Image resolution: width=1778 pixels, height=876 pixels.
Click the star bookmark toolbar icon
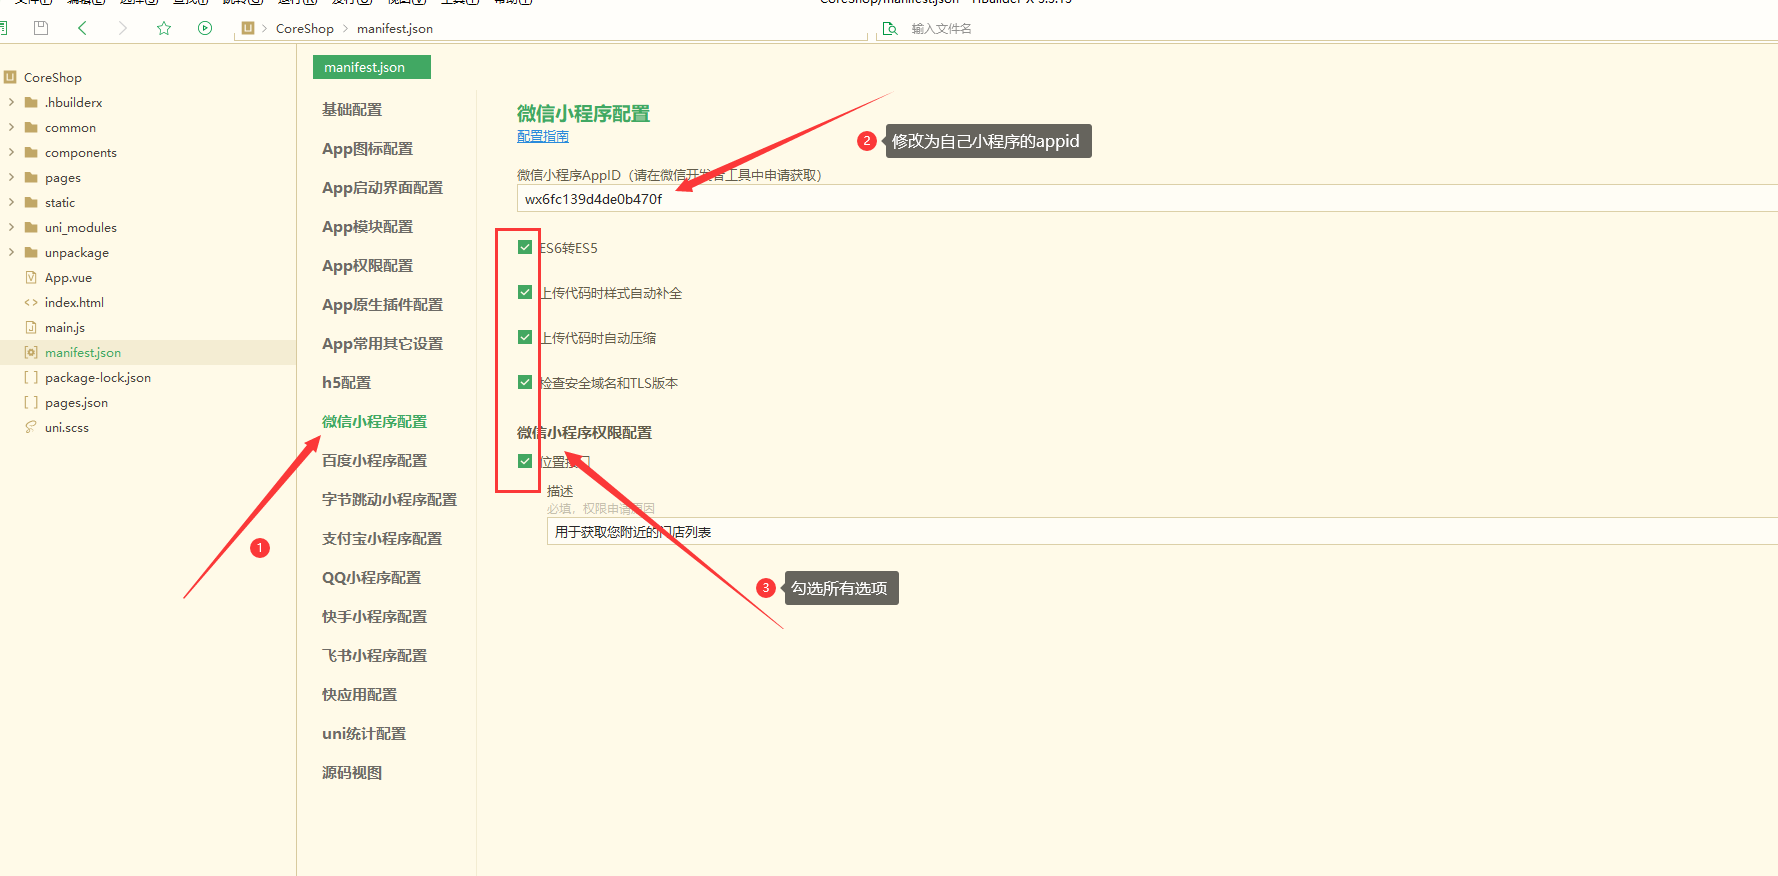coord(164,28)
